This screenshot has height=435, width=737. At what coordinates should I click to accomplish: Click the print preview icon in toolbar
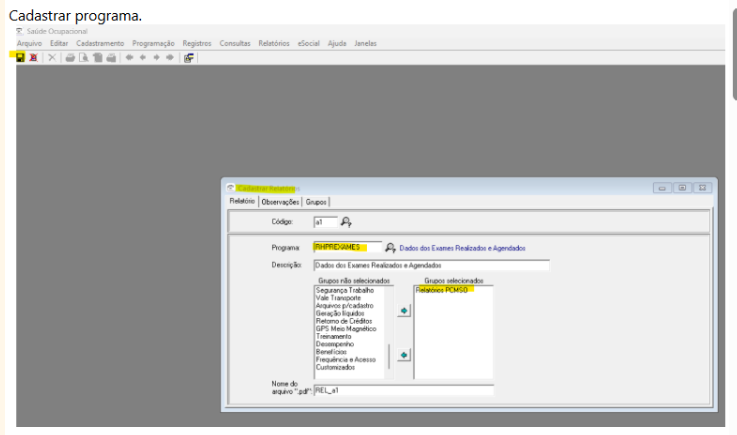point(84,58)
